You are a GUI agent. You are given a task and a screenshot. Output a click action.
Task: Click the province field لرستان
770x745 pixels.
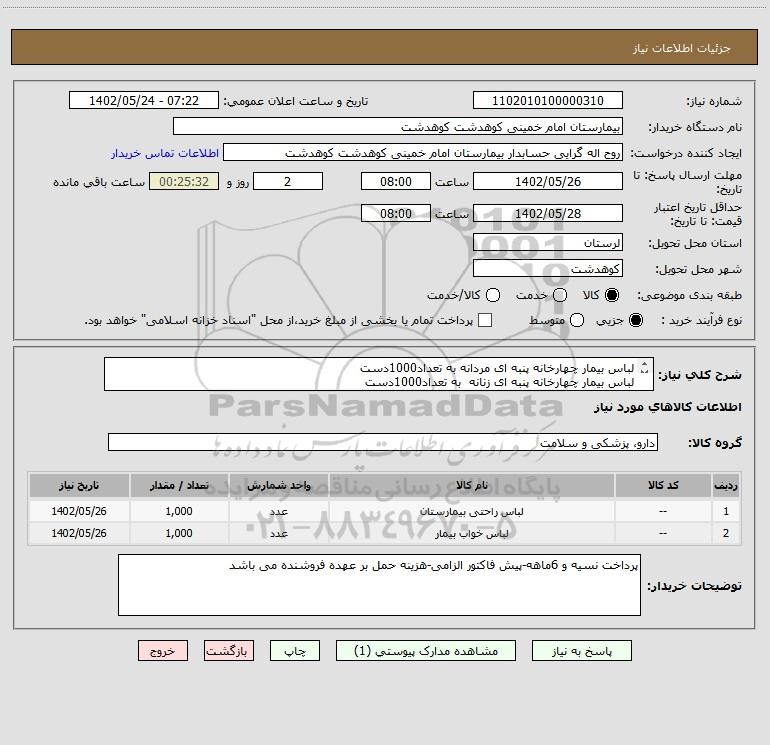(x=548, y=243)
